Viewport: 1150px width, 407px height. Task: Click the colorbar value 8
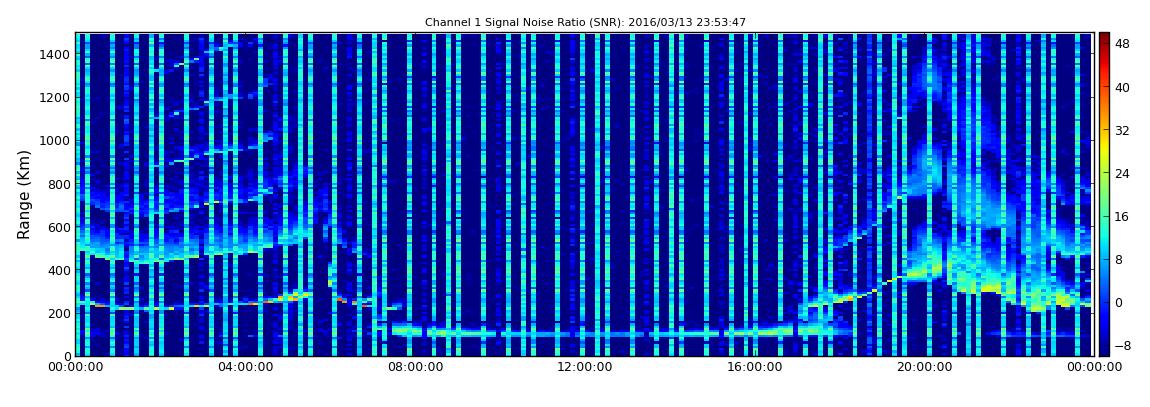pyautogui.click(x=1119, y=259)
